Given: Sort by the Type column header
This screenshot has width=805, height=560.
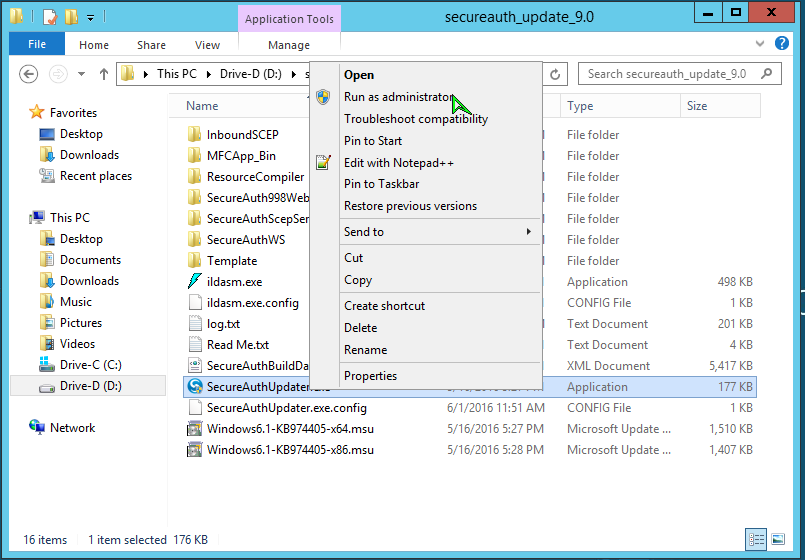Looking at the screenshot, I should click(620, 106).
